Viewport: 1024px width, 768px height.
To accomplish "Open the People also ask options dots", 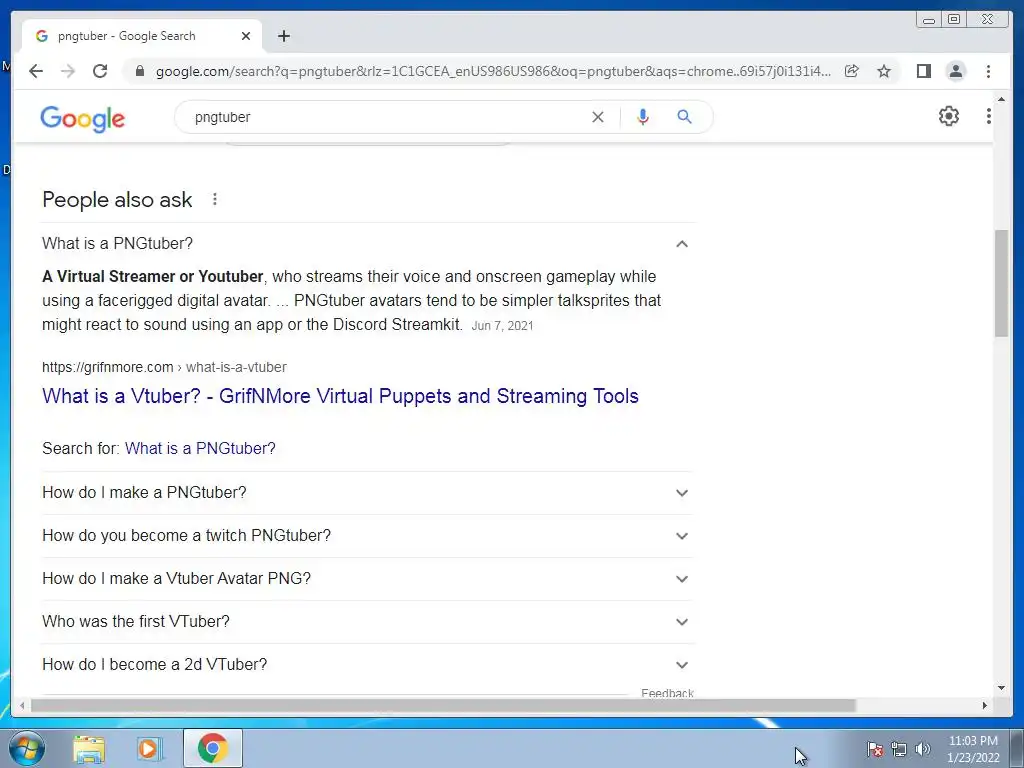I will 215,199.
